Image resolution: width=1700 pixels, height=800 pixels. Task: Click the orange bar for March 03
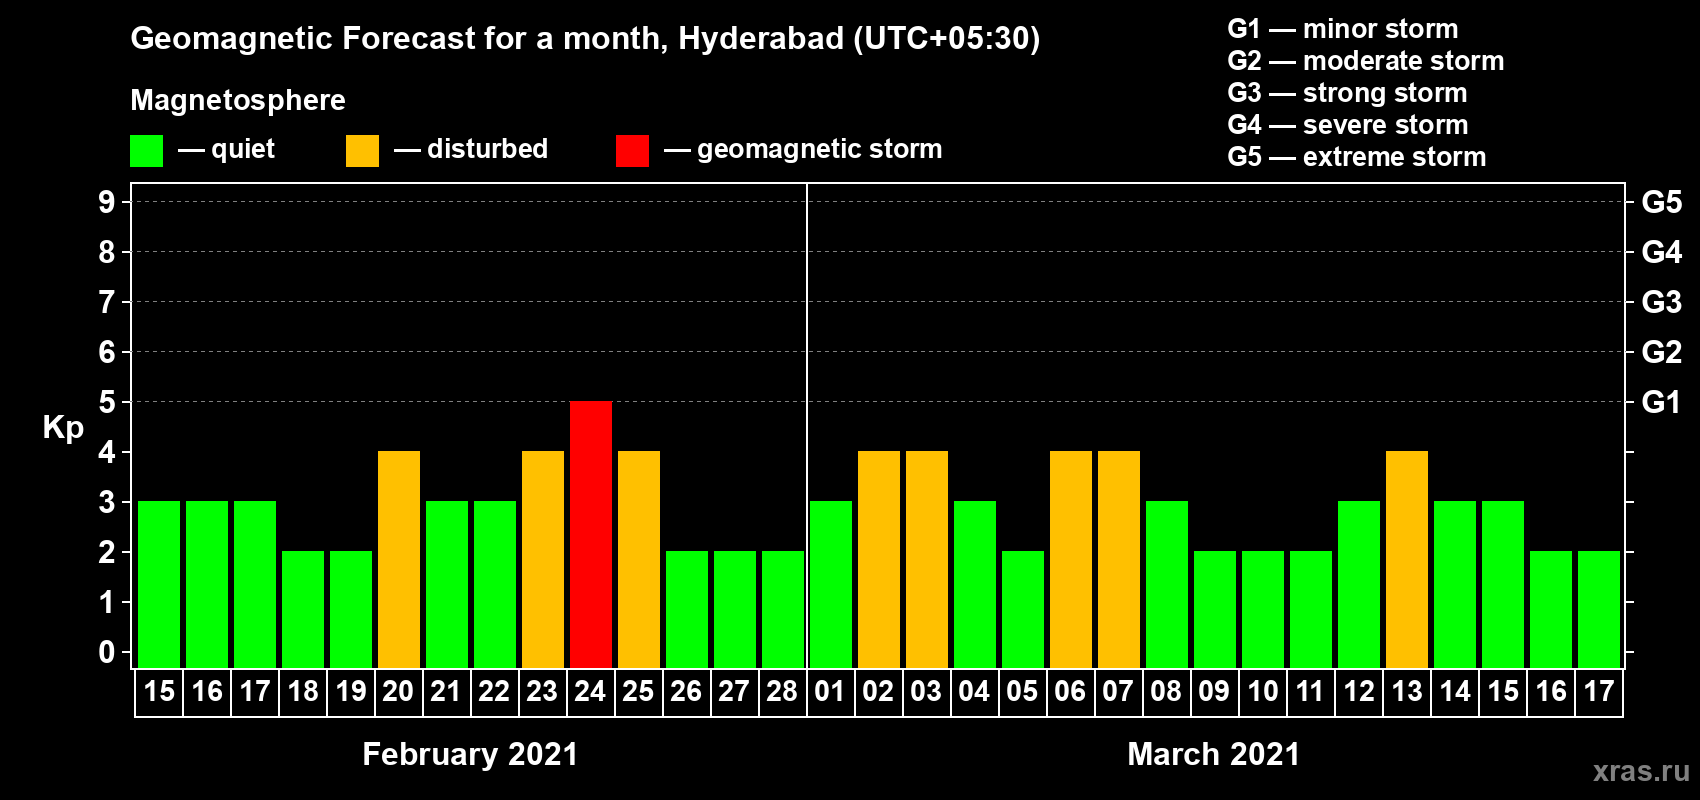[927, 559]
